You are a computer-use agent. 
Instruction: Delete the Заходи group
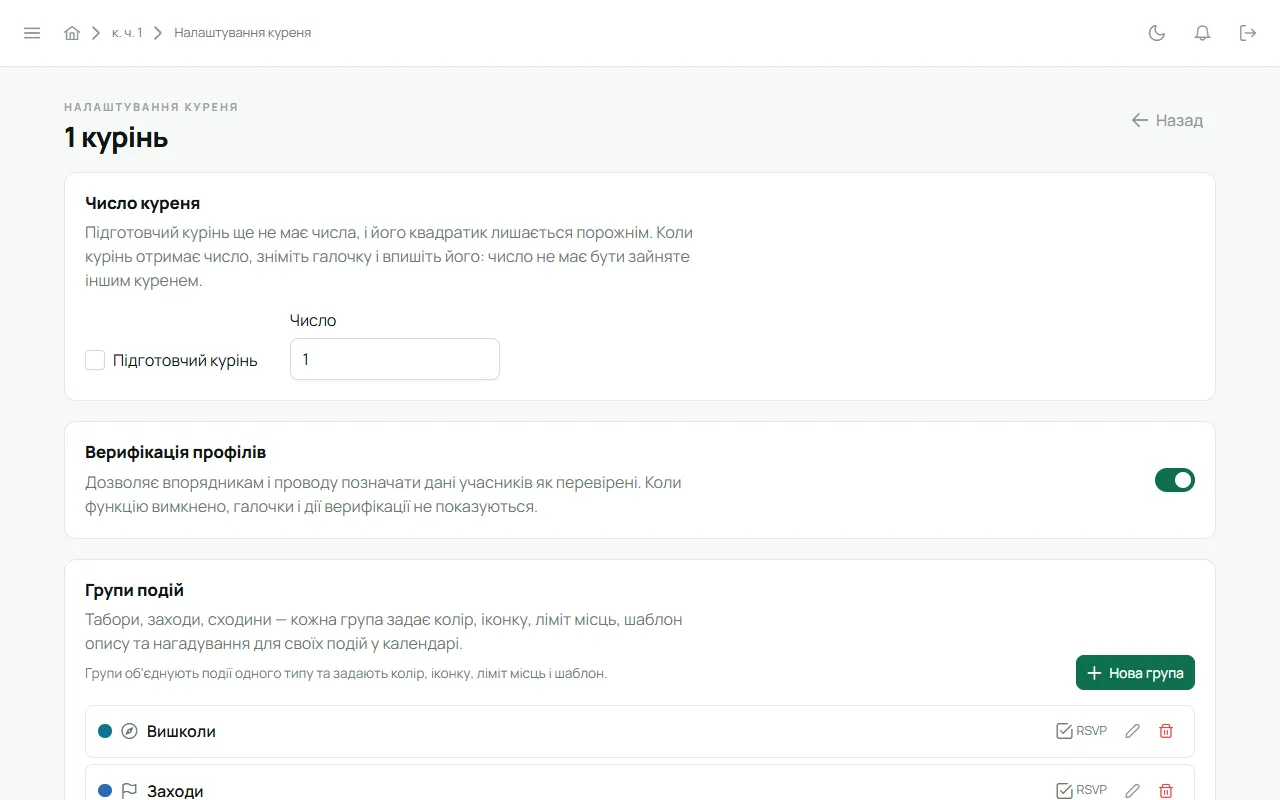pyautogui.click(x=1166, y=790)
